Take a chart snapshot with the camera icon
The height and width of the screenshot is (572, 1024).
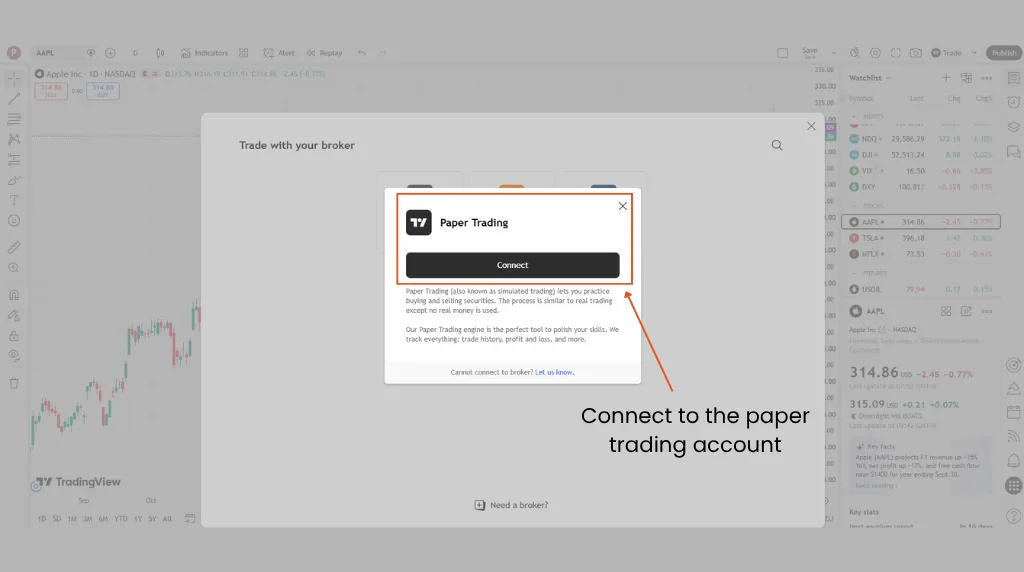tap(916, 53)
